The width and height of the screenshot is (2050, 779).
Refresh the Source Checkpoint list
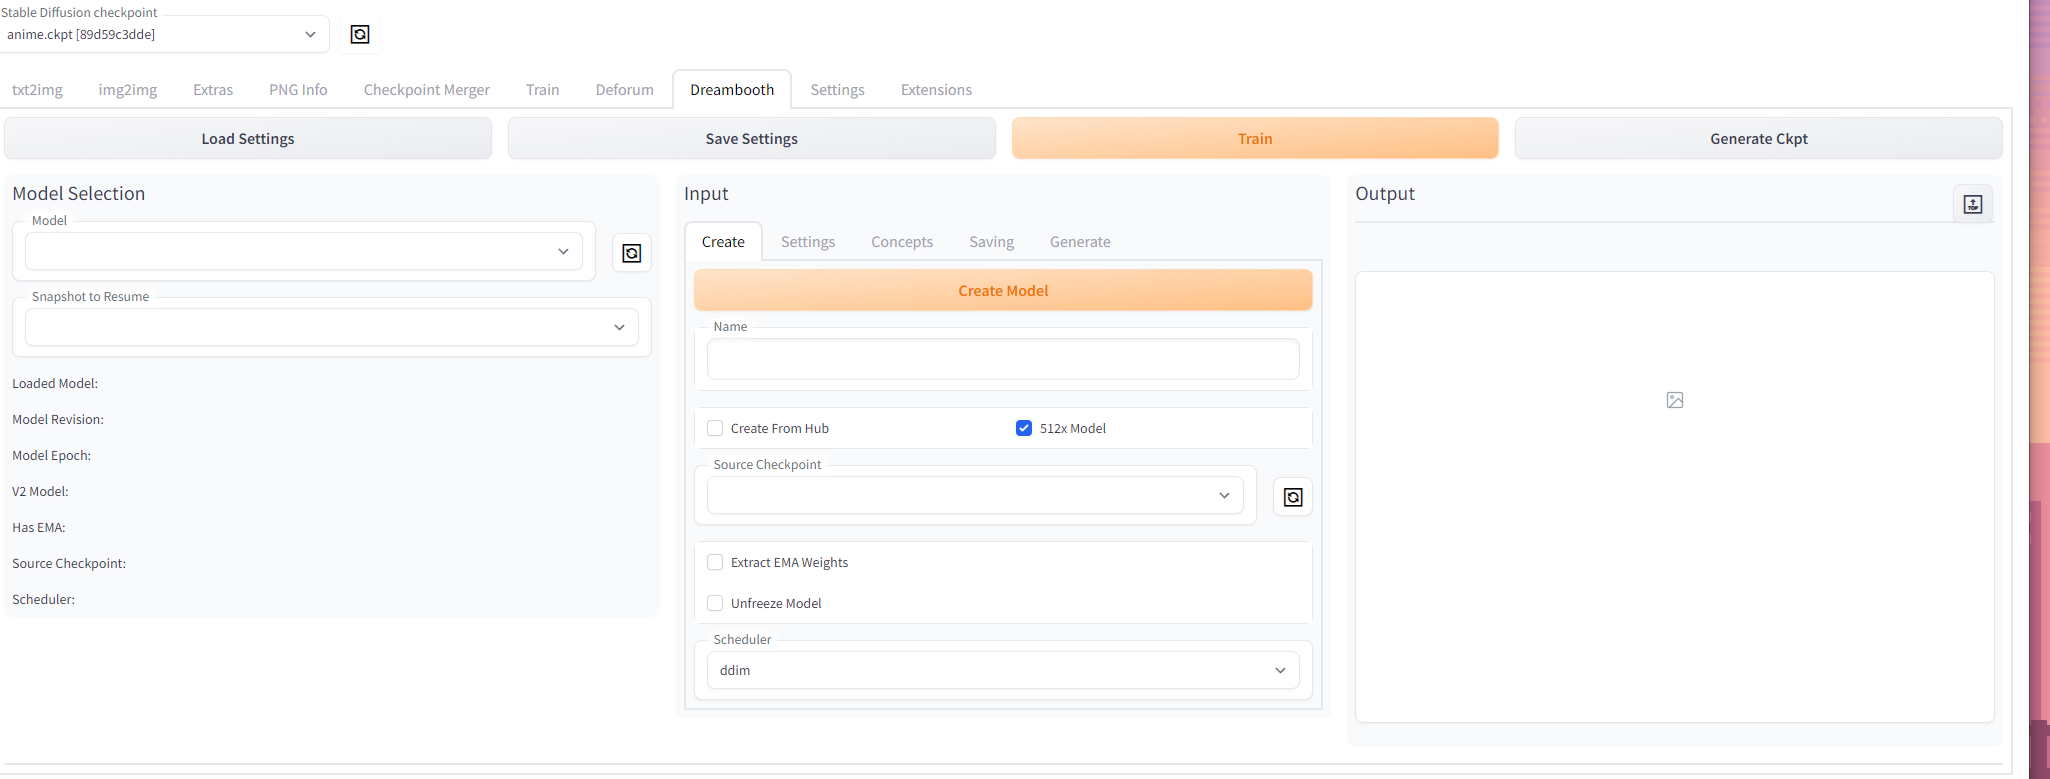(1293, 497)
